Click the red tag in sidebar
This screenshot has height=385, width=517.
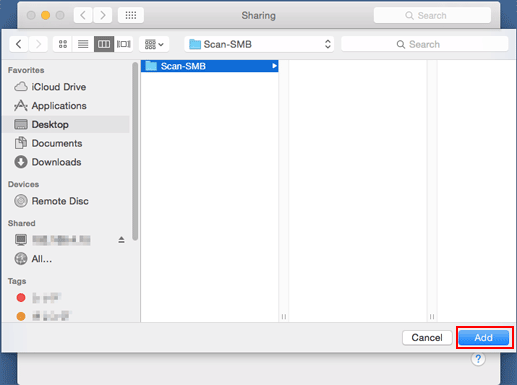pos(21,297)
